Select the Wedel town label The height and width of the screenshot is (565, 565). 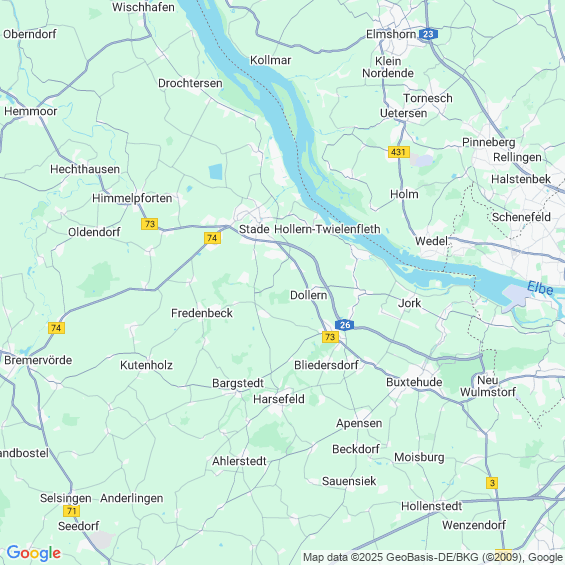point(431,241)
